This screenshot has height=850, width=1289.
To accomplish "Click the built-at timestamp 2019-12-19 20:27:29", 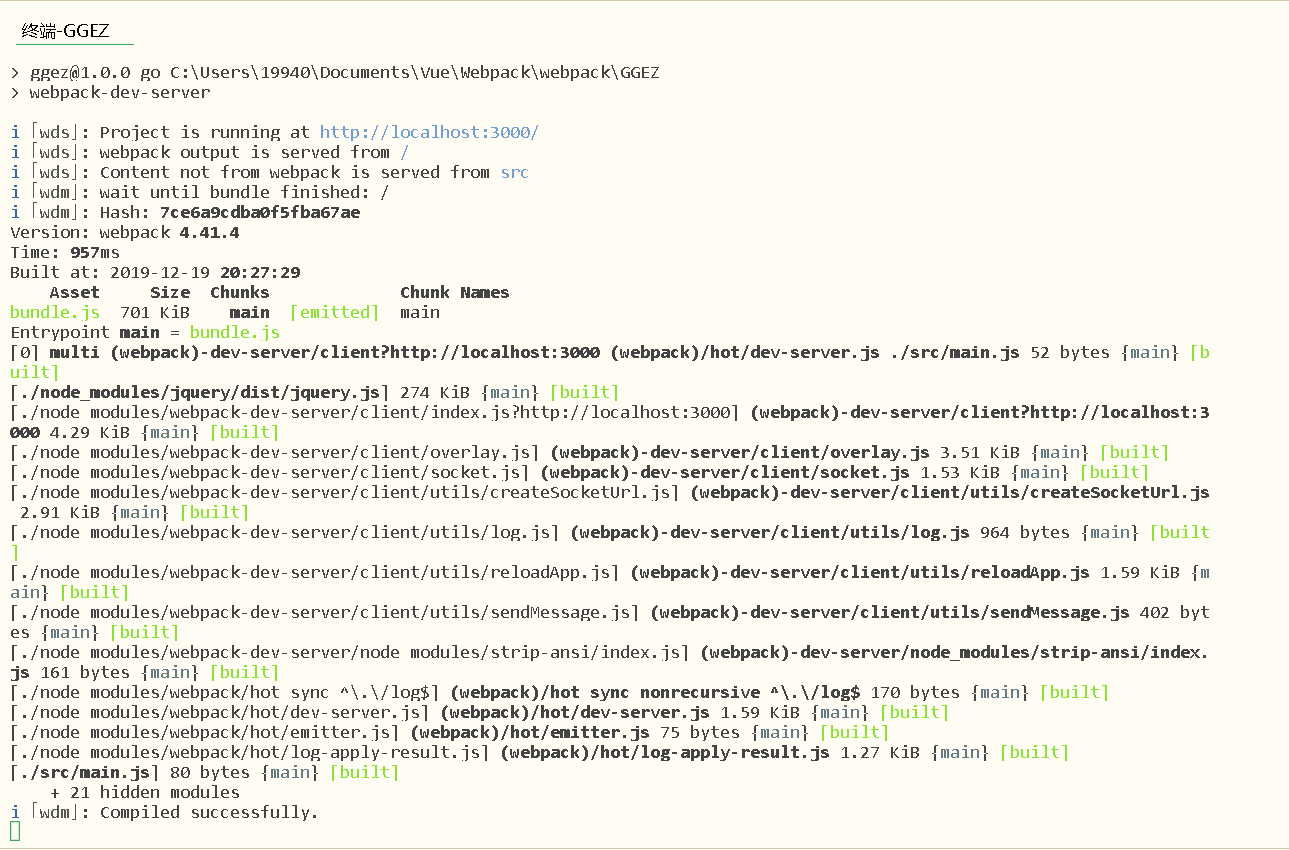I will pos(205,272).
